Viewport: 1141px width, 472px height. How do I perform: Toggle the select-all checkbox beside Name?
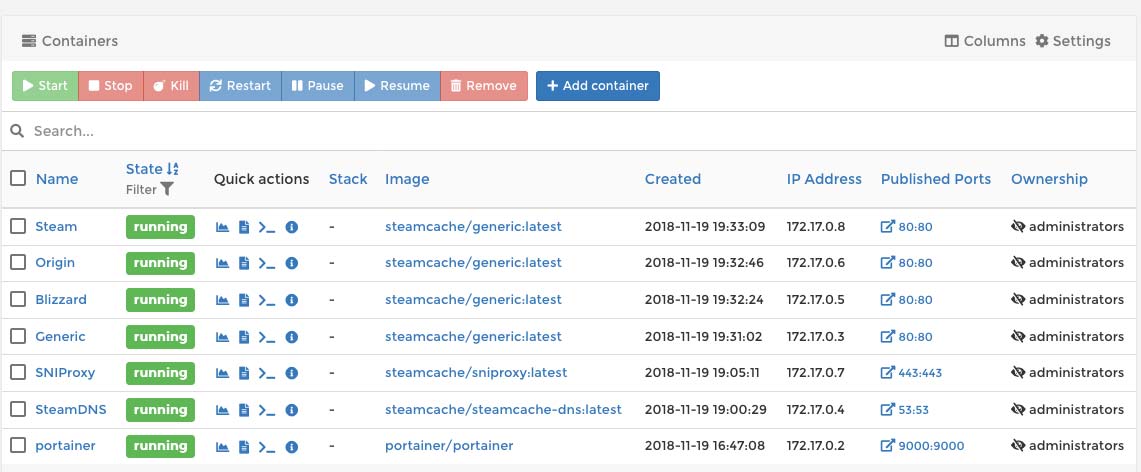pos(18,178)
